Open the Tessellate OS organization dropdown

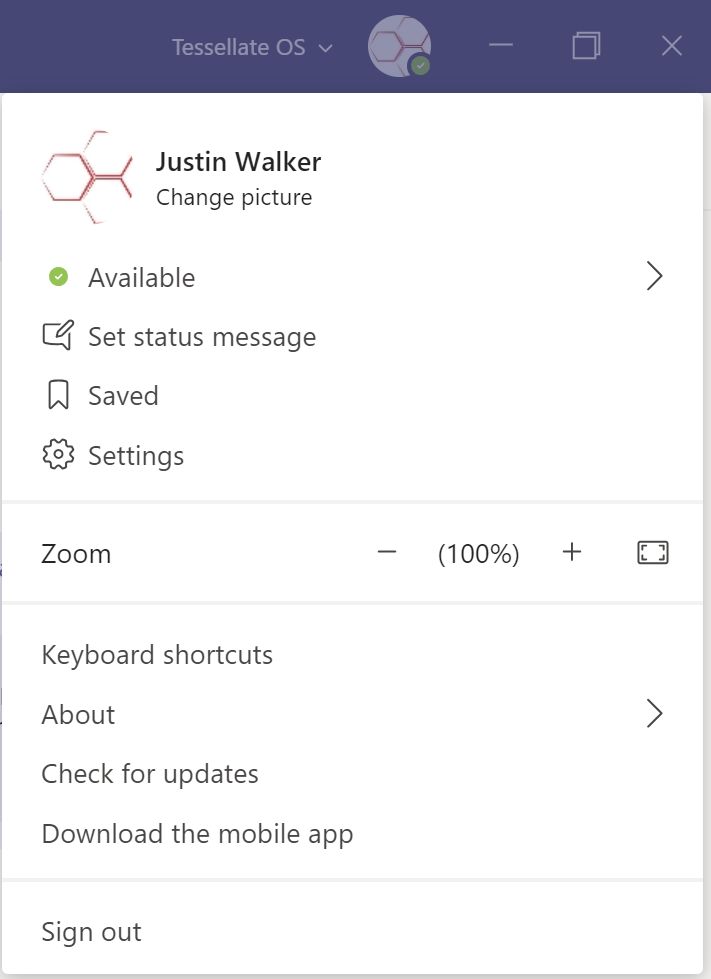252,47
